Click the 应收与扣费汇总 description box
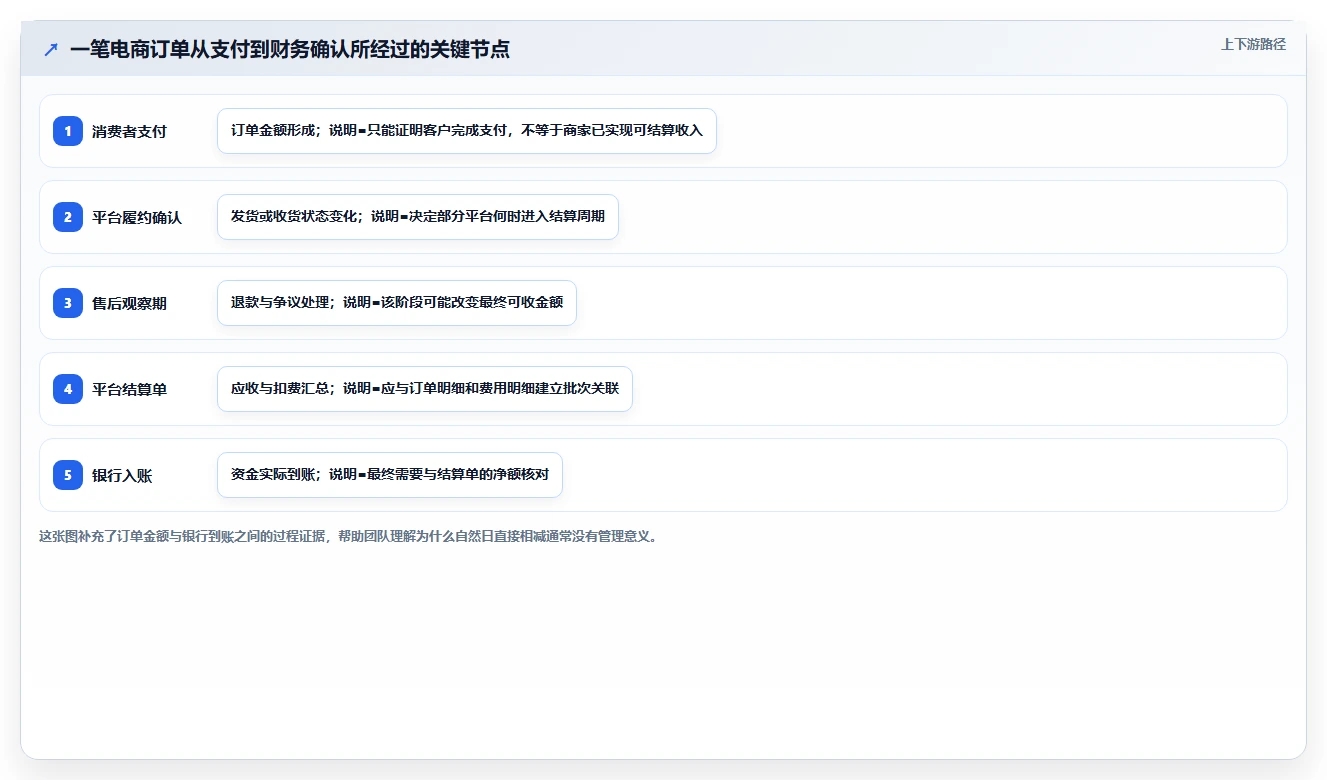Image resolution: width=1327 pixels, height=780 pixels. click(x=425, y=389)
